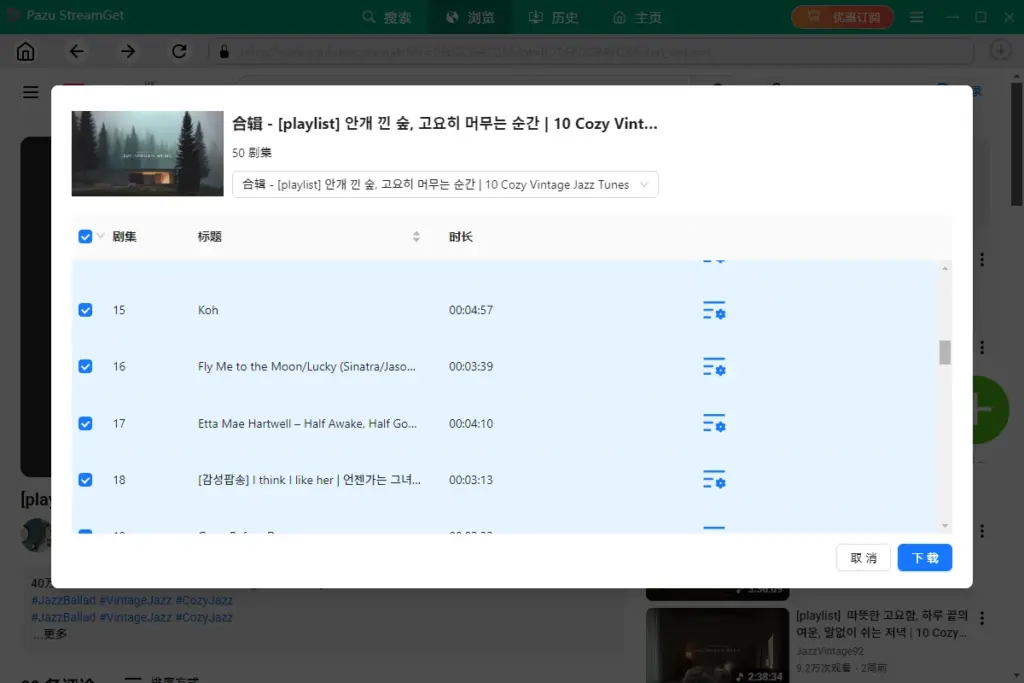Cancel the dialog with the 取消 button
The image size is (1024, 683).
pyautogui.click(x=863, y=557)
